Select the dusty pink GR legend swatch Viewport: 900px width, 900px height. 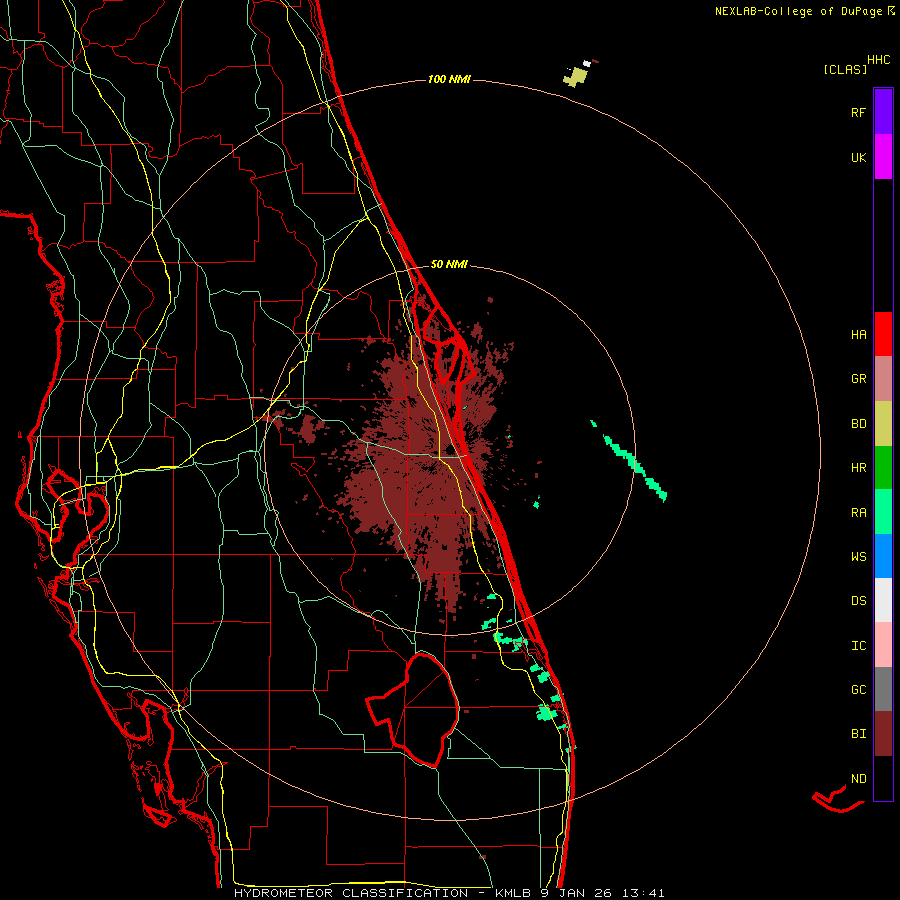[x=883, y=378]
